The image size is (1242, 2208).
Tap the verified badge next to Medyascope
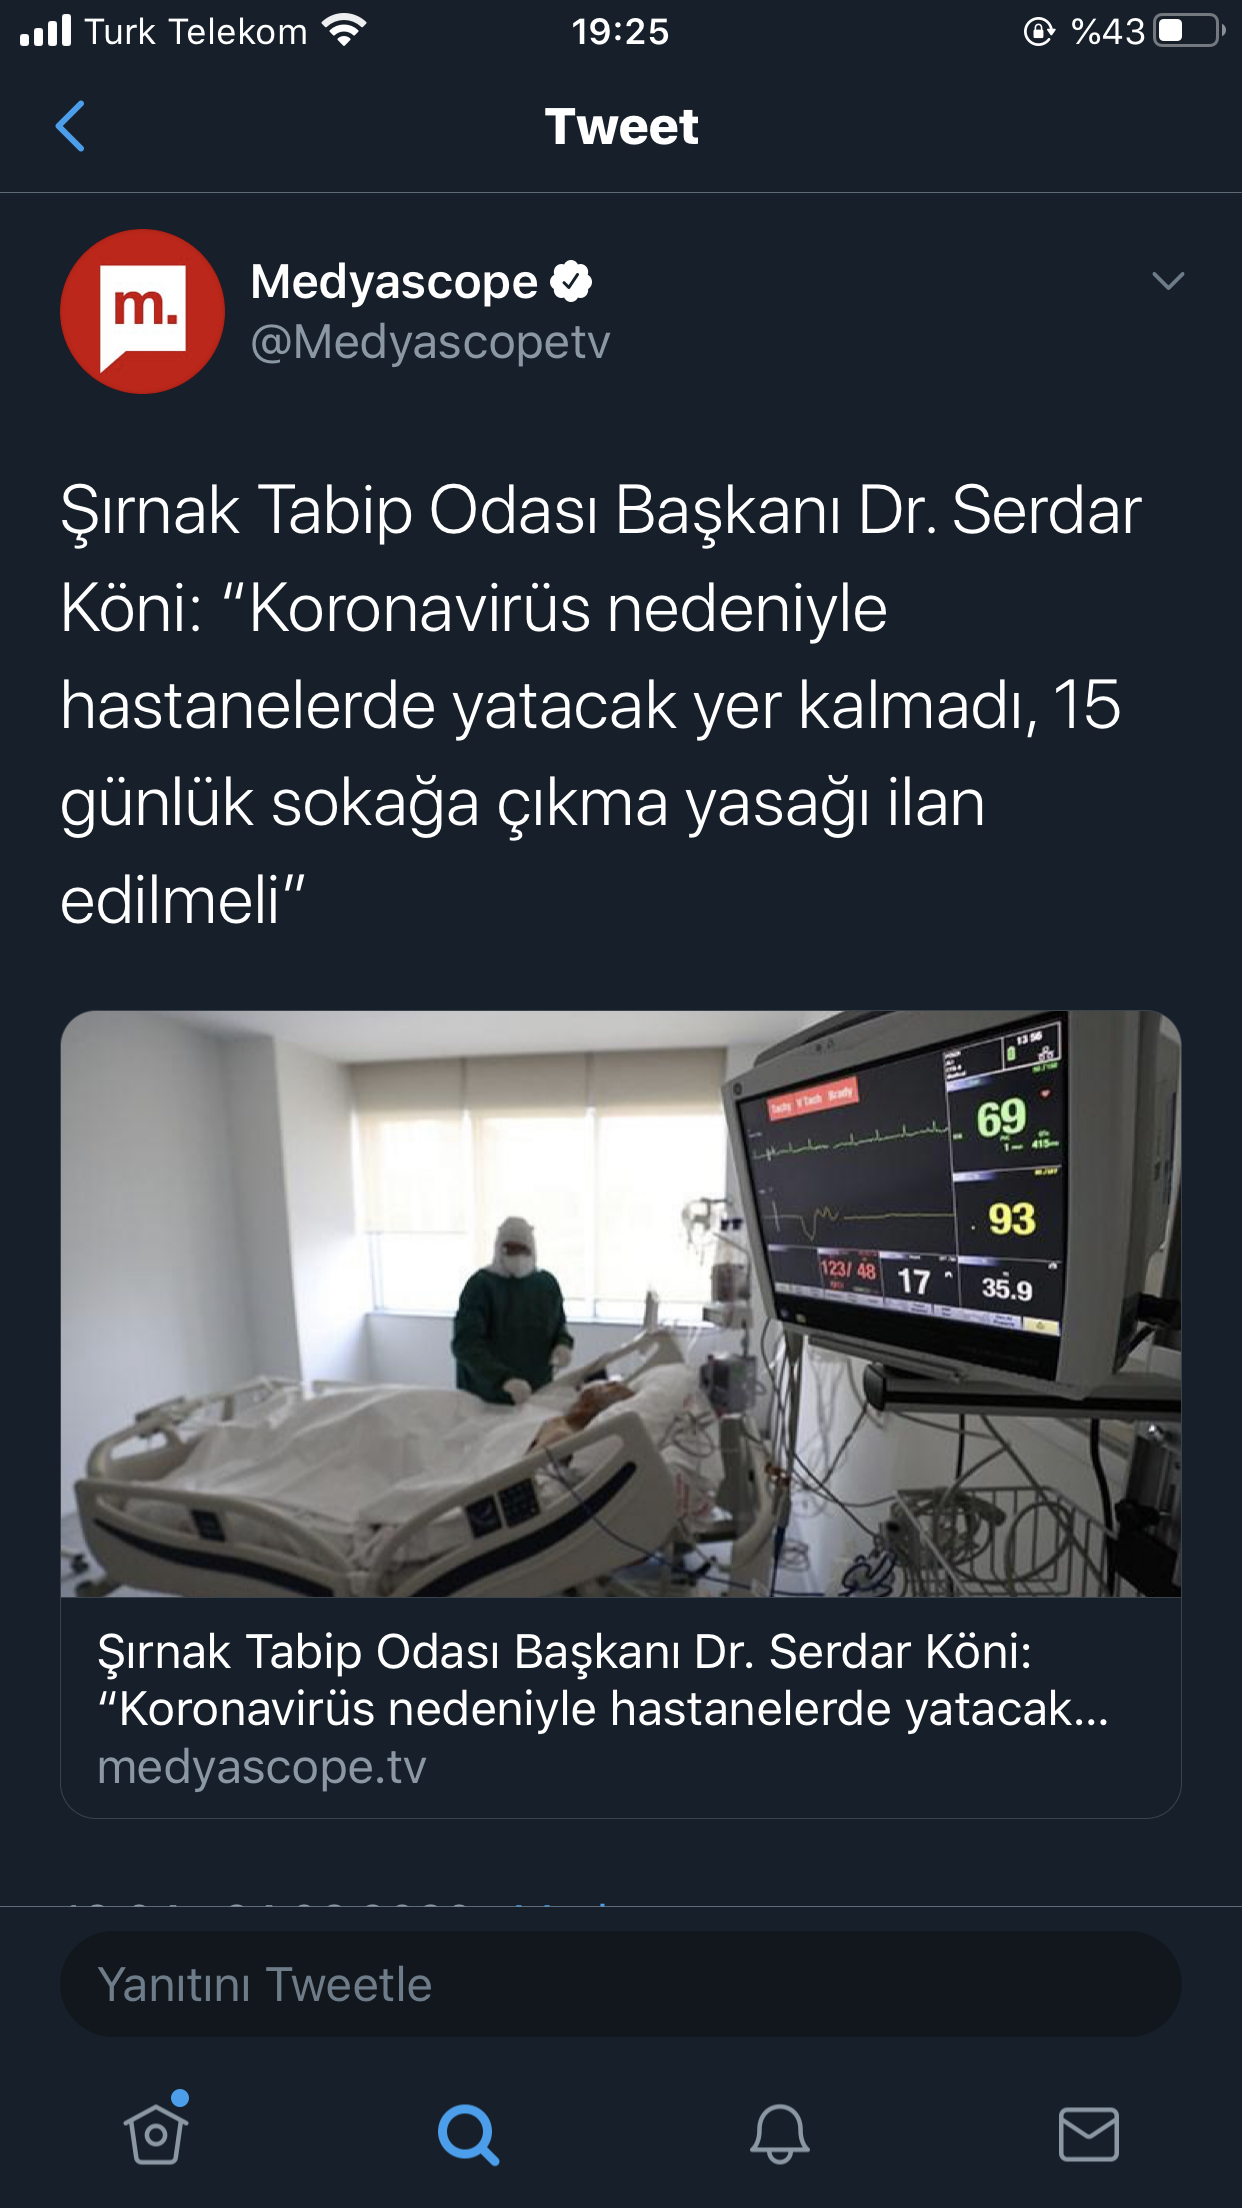coord(571,281)
